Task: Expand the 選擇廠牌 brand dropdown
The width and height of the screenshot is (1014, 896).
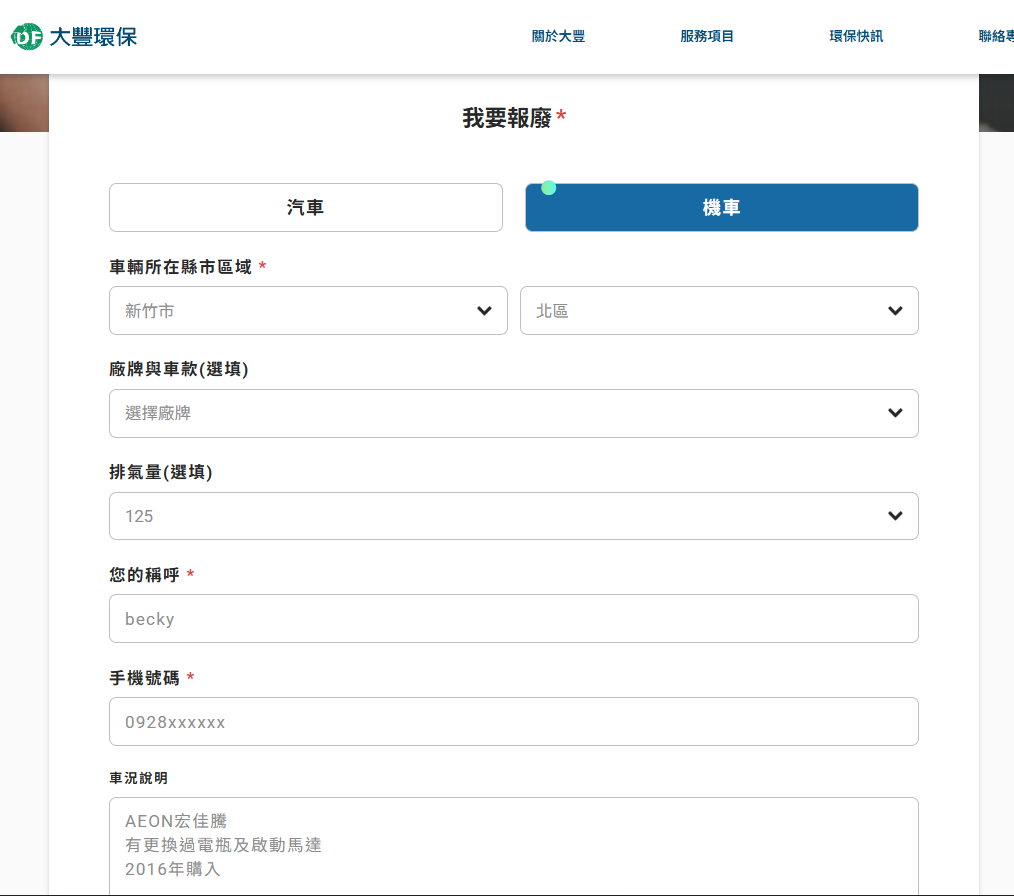Action: click(x=500, y=413)
